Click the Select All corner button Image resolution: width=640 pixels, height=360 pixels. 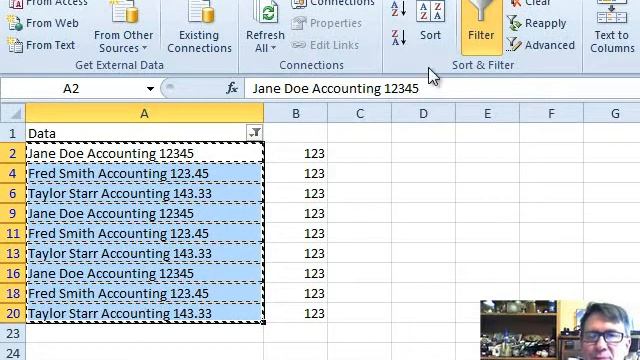13,113
